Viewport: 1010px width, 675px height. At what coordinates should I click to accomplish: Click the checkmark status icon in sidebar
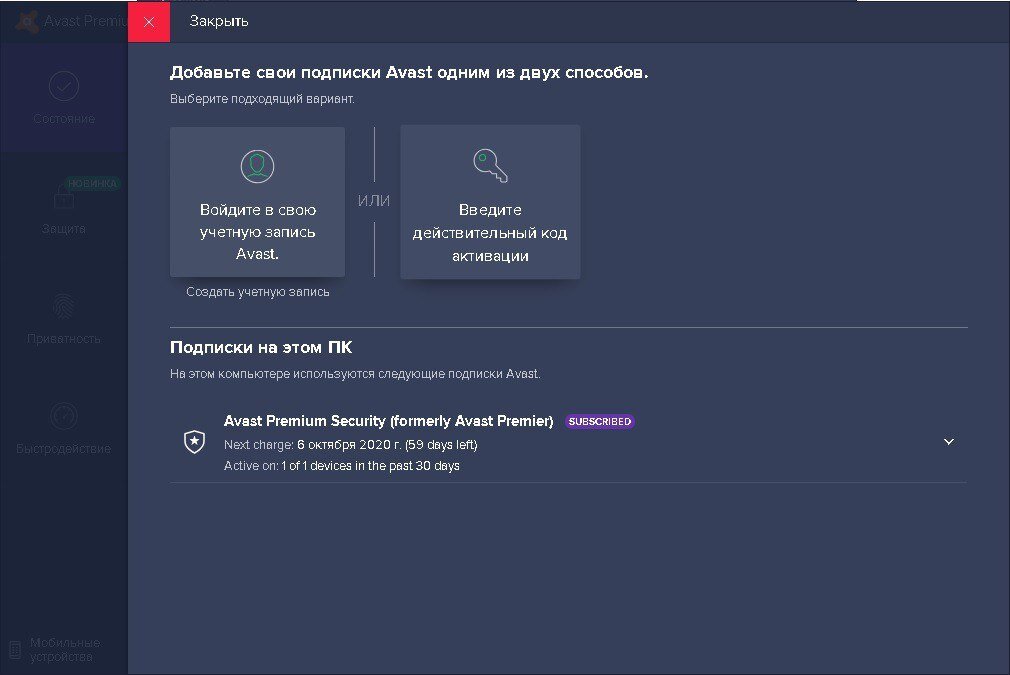(x=64, y=86)
